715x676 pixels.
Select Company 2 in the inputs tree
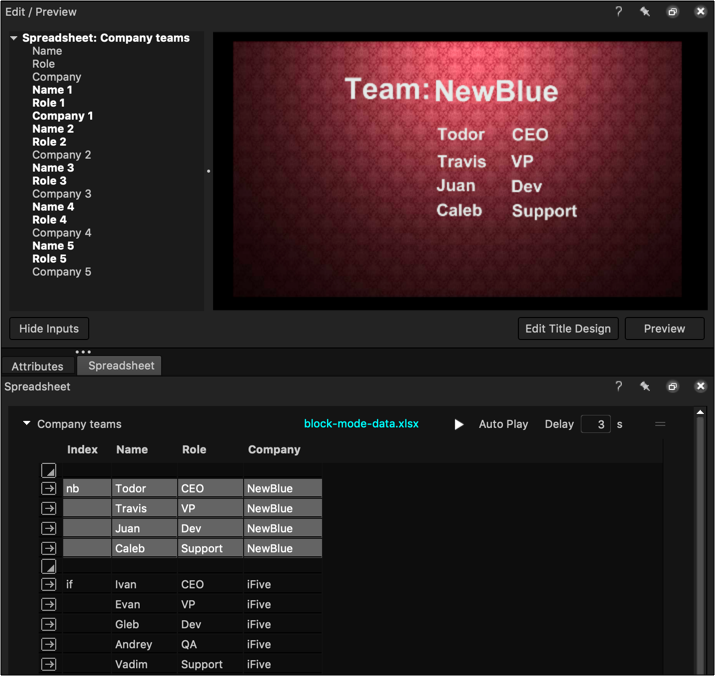(x=62, y=155)
